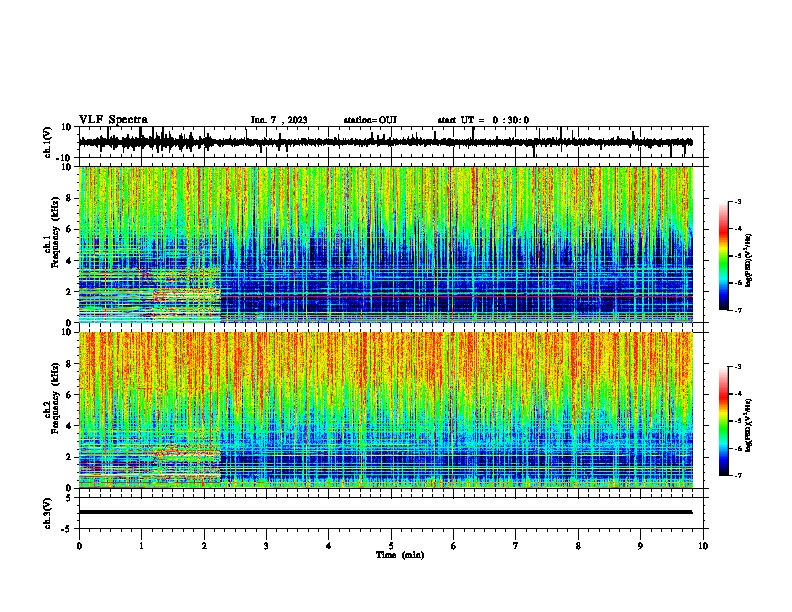Click the ch.1 spectrogram panel
Viewport: 792px width, 612px height.
(386, 244)
